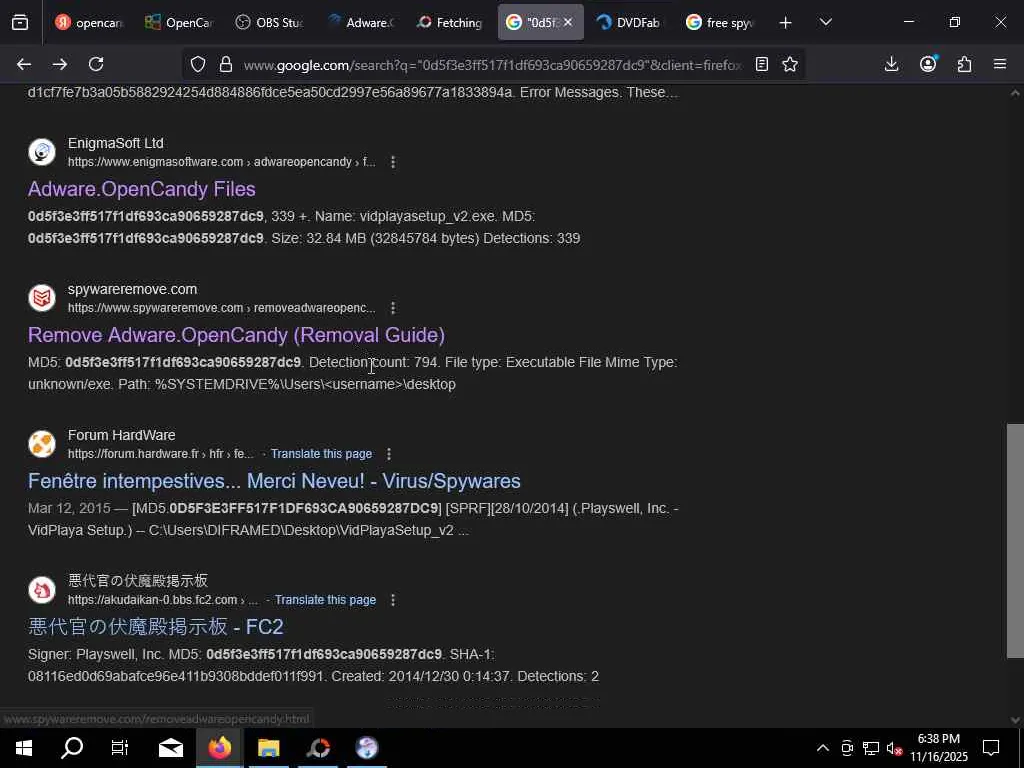The image size is (1024, 768).
Task: Open the Firefox account icon
Action: click(x=928, y=64)
